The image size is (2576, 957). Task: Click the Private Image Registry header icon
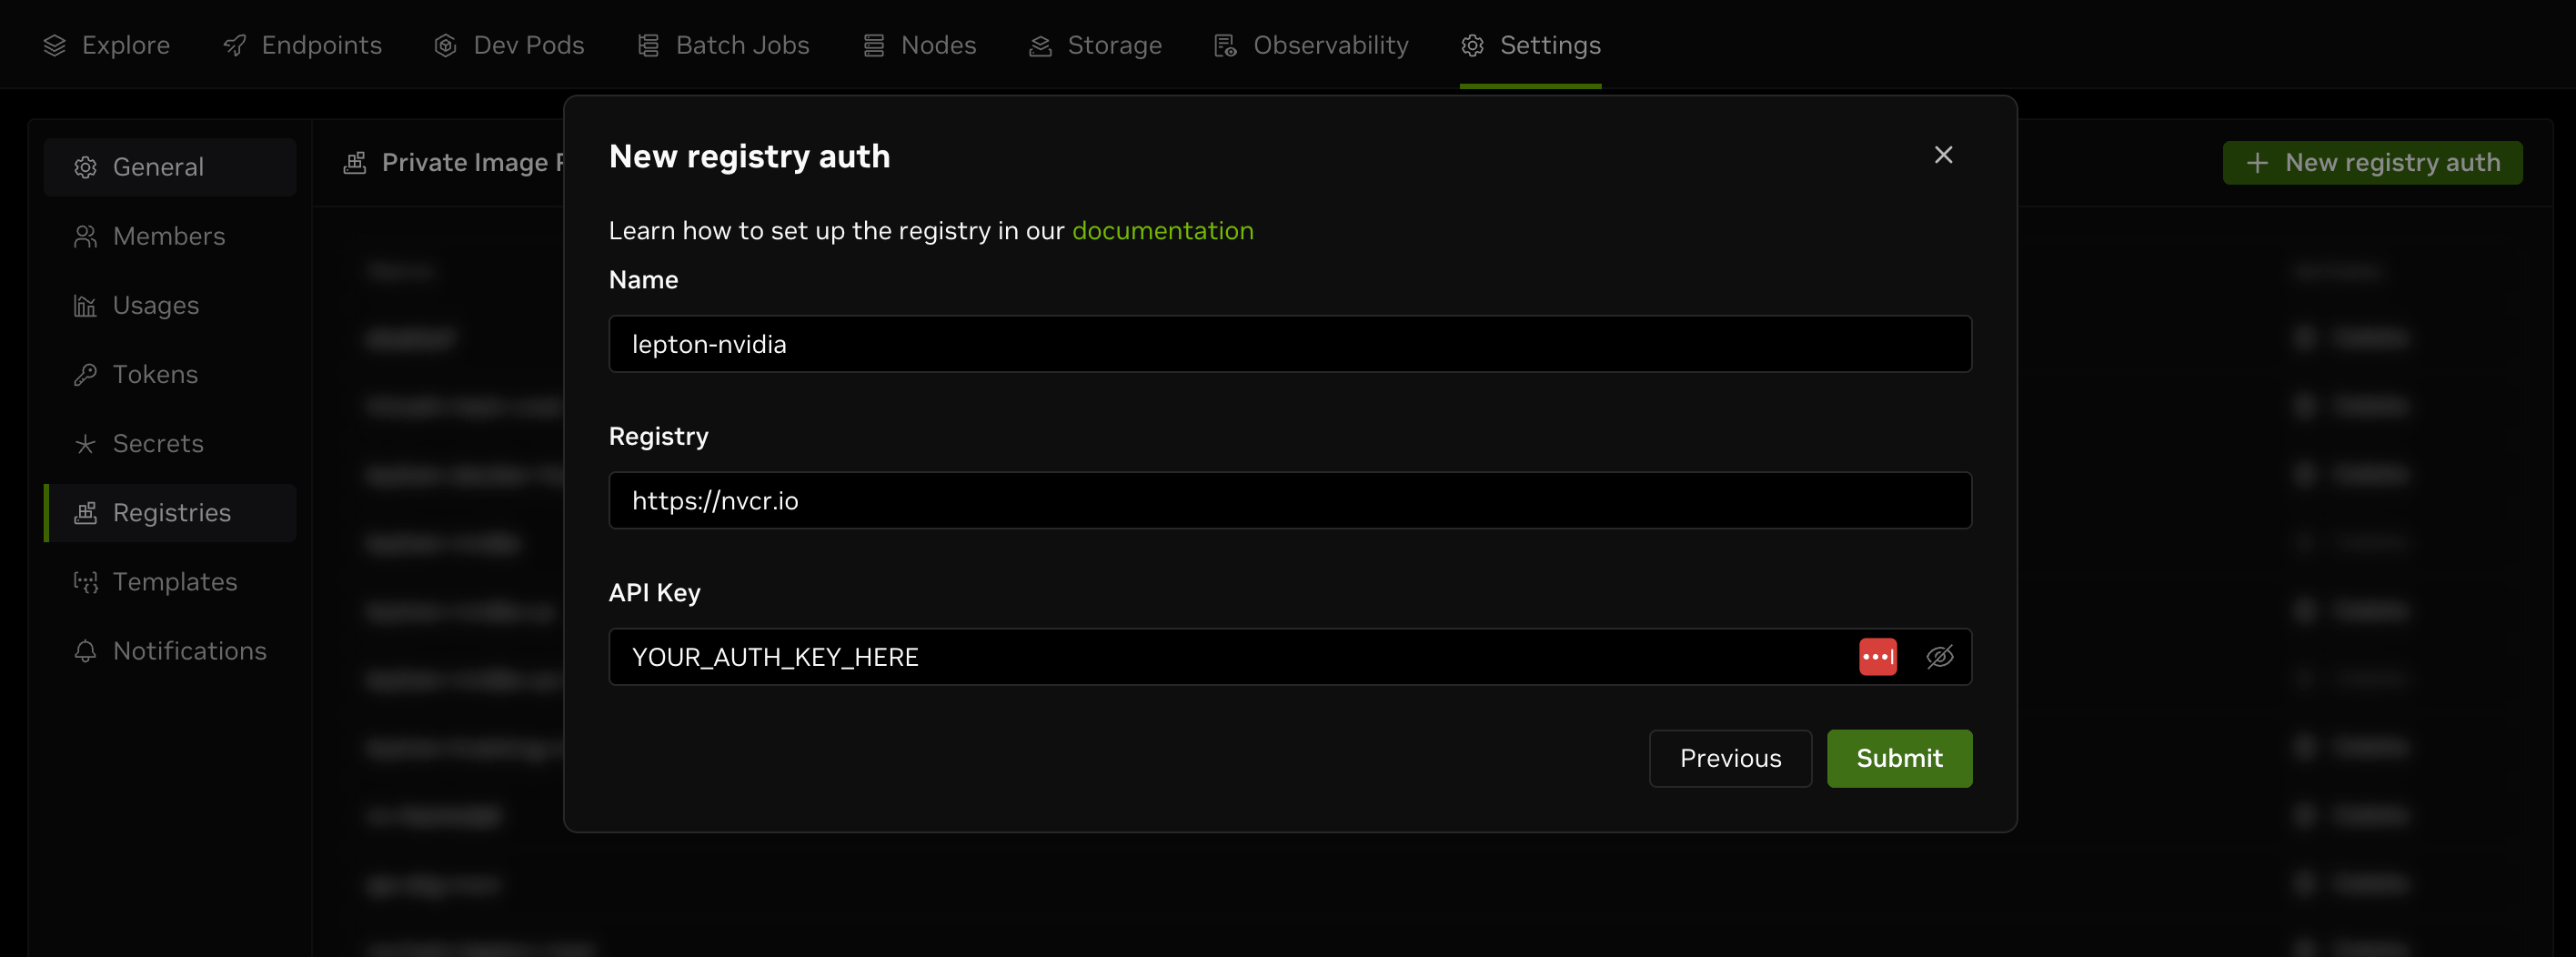pos(355,163)
